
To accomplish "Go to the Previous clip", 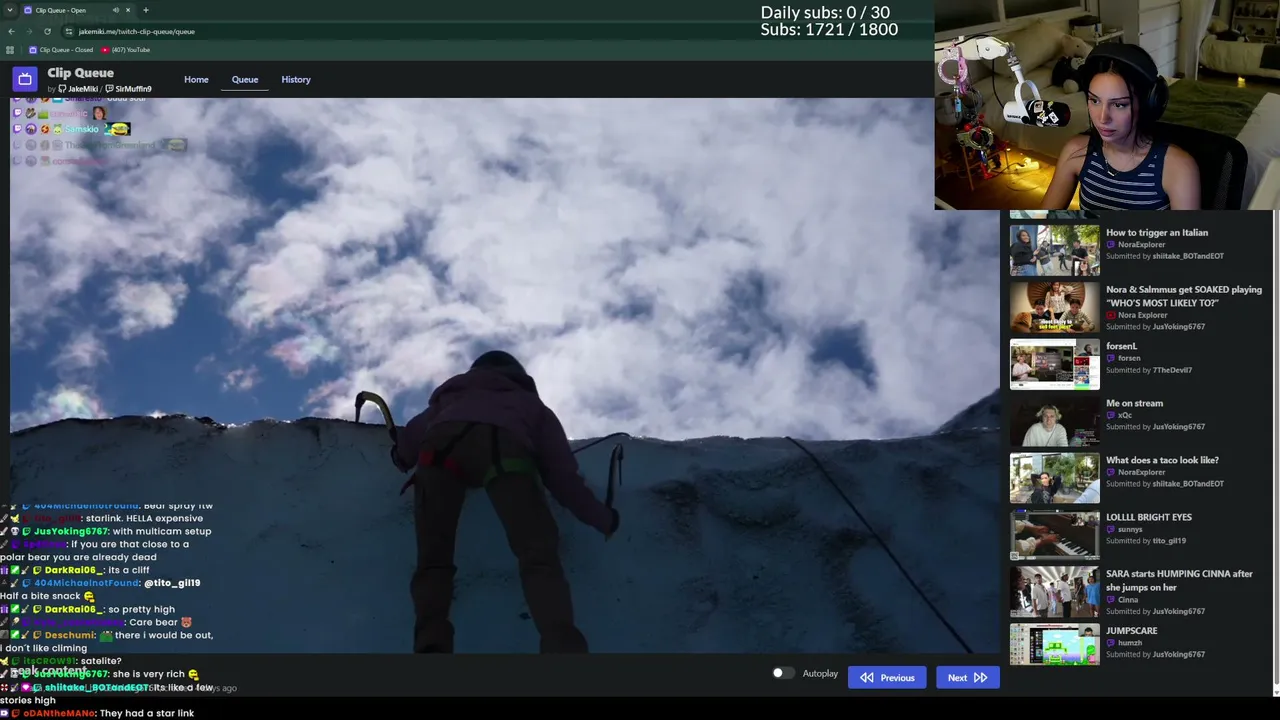I will [887, 678].
